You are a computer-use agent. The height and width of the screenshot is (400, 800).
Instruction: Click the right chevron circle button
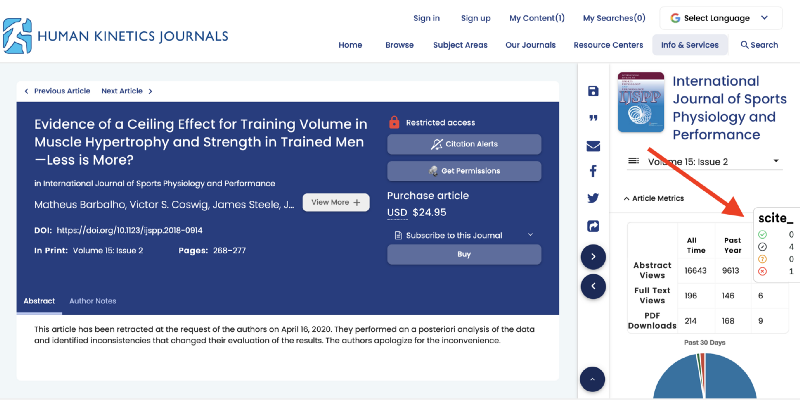(x=593, y=257)
